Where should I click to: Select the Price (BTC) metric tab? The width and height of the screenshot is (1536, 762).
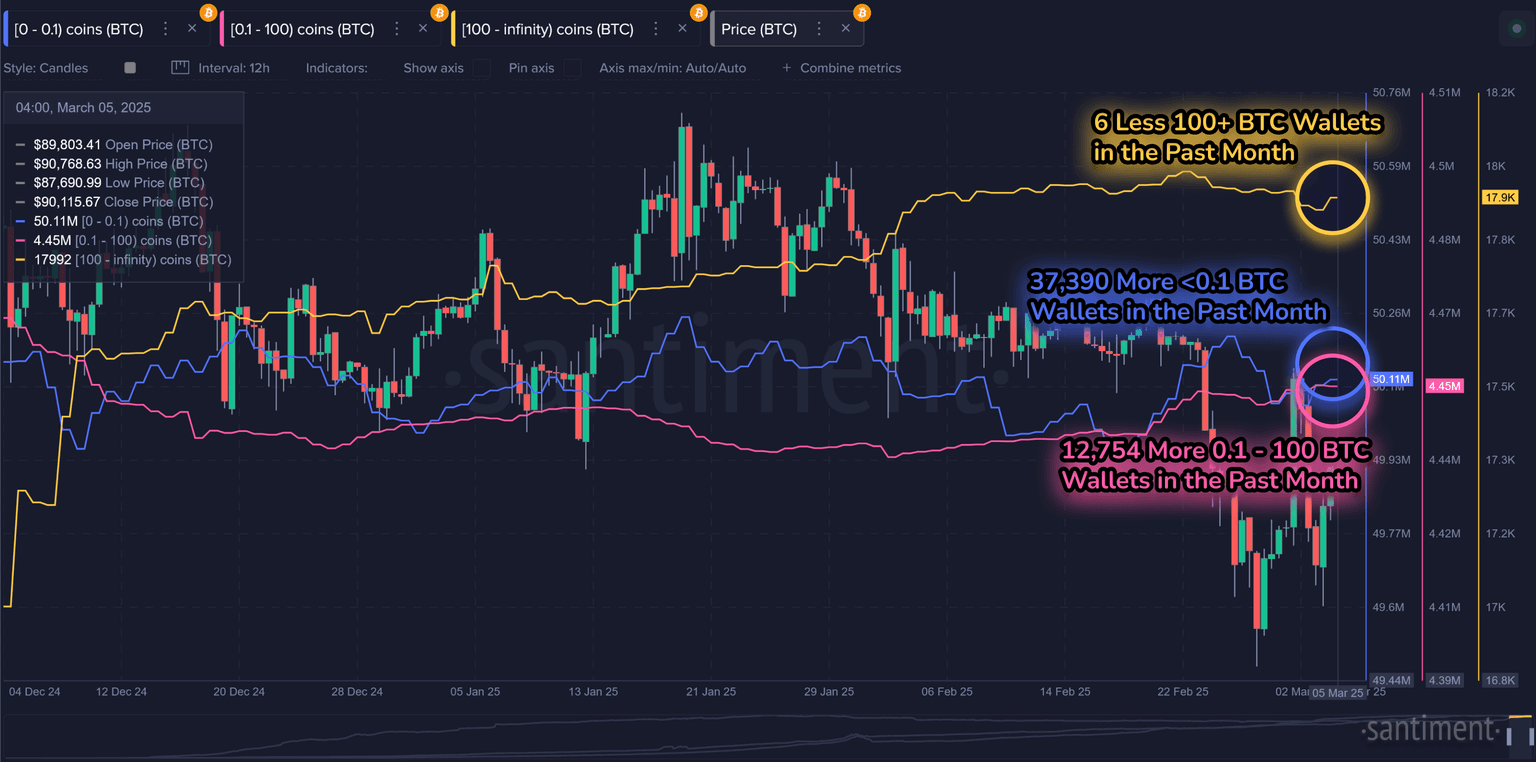tap(758, 29)
